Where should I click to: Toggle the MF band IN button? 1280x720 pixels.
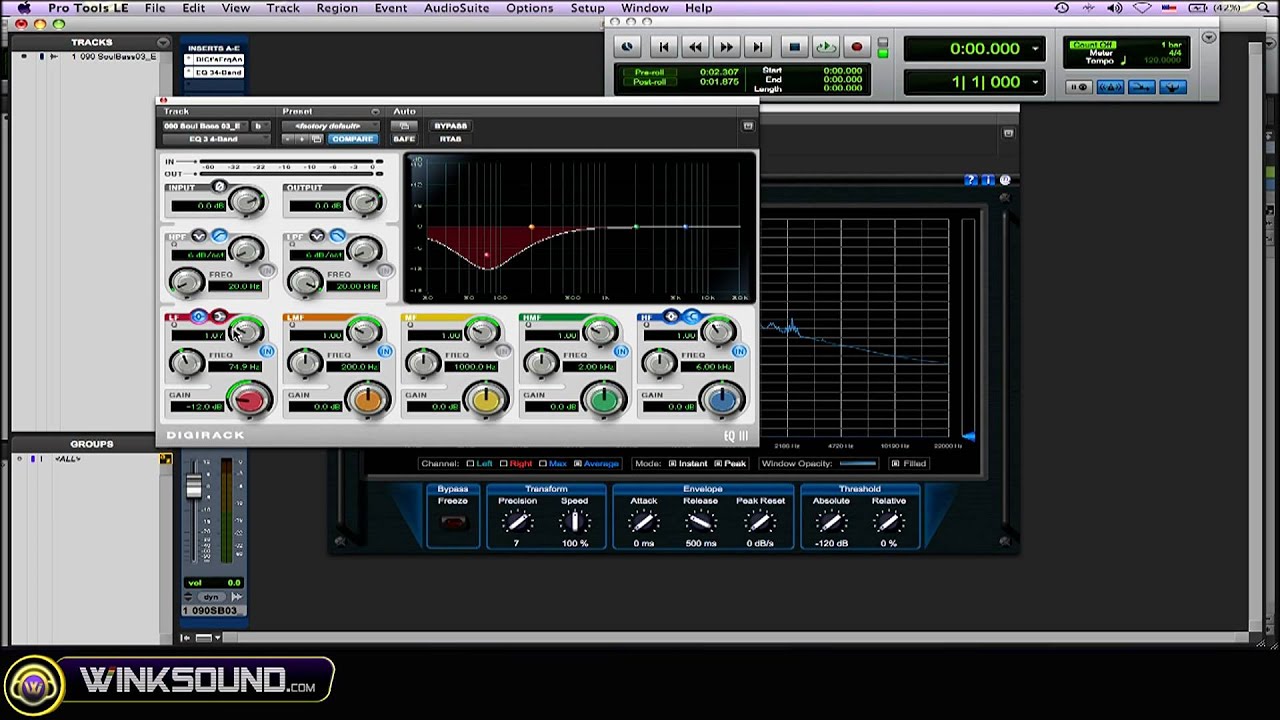tap(503, 352)
